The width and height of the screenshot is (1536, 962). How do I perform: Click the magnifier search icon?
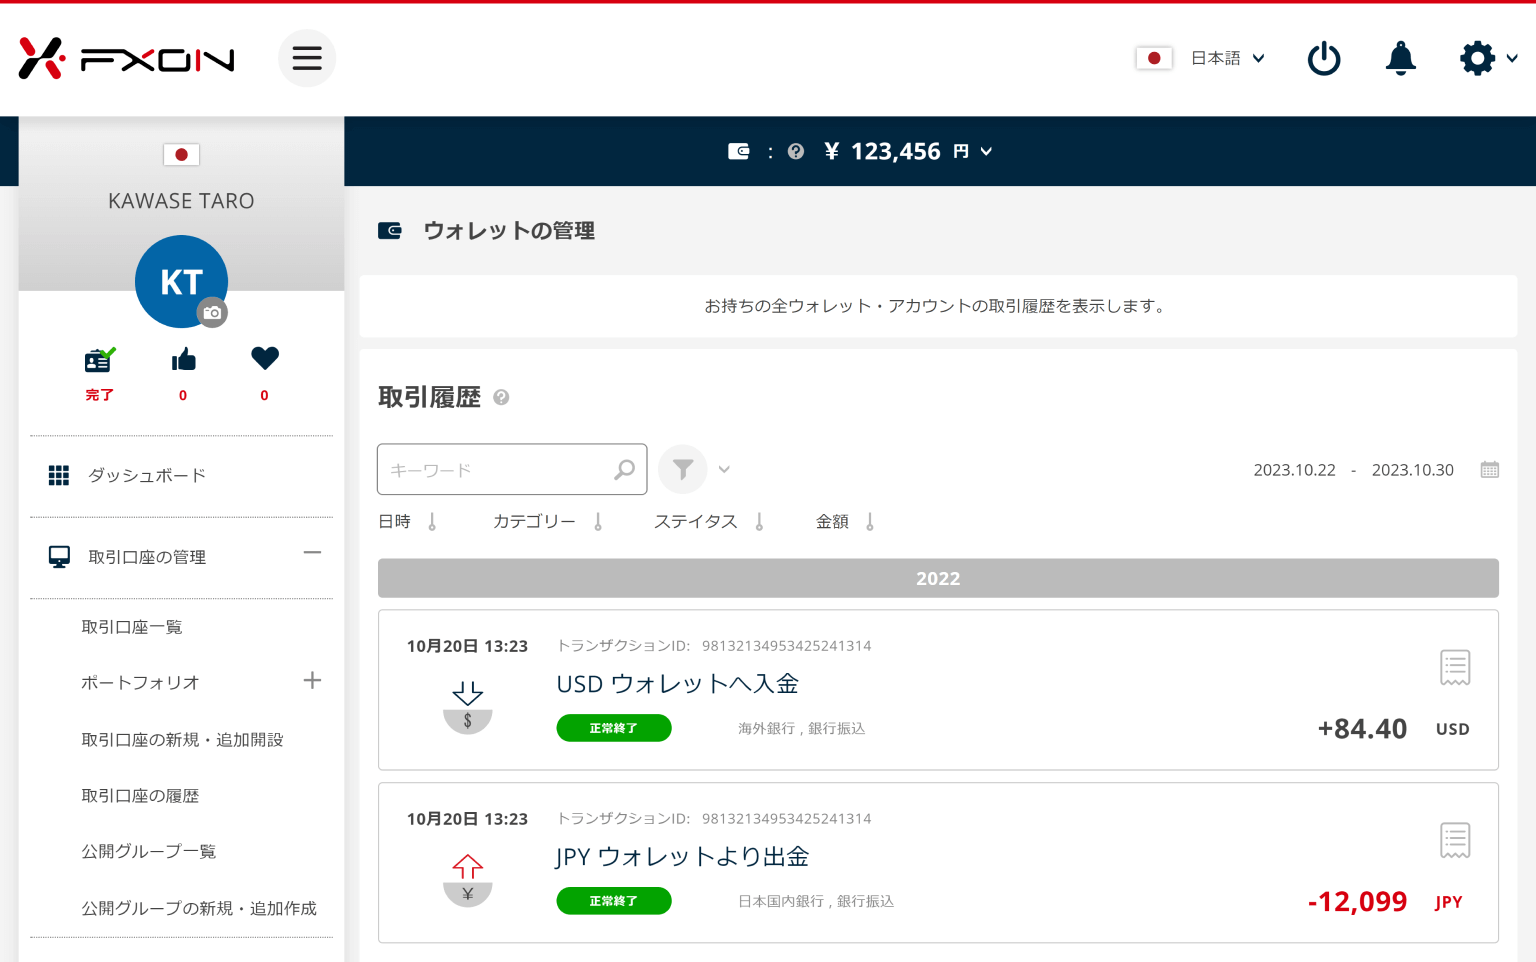(624, 469)
